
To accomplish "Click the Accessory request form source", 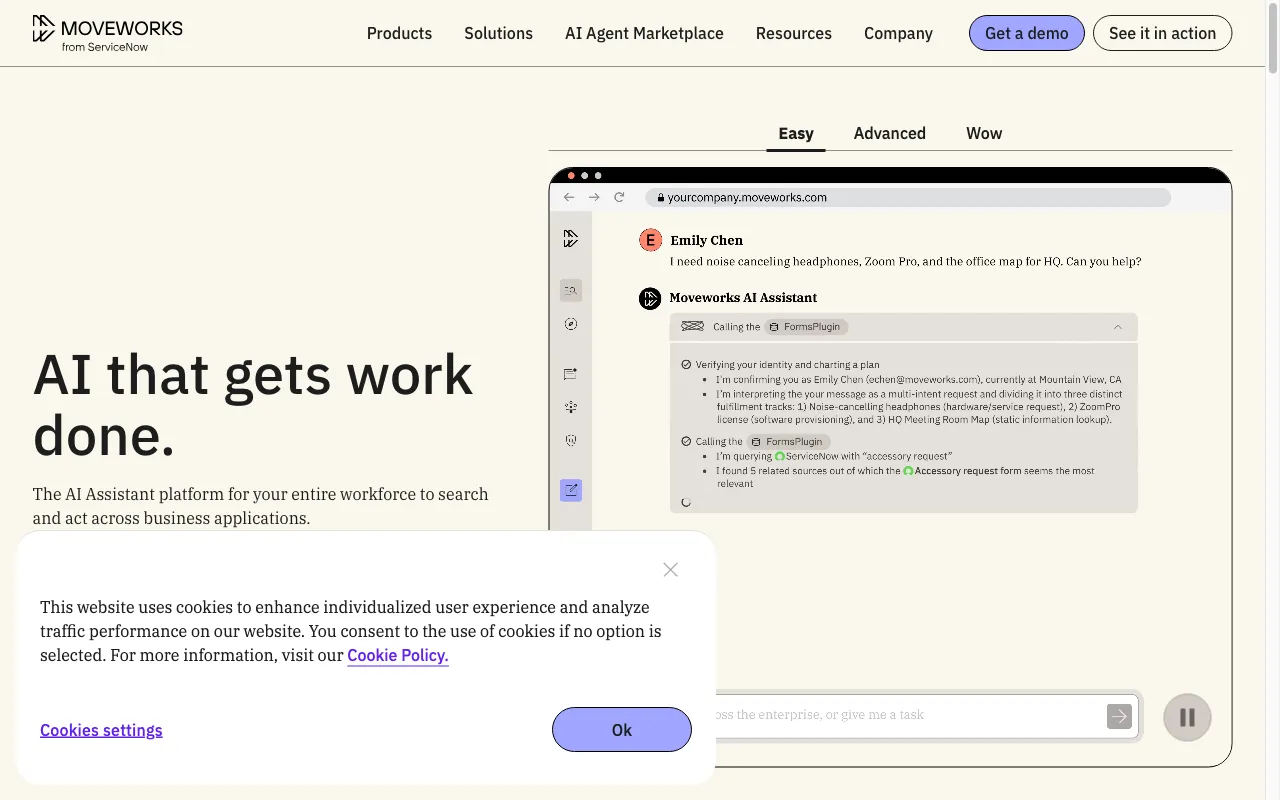I will 962,470.
